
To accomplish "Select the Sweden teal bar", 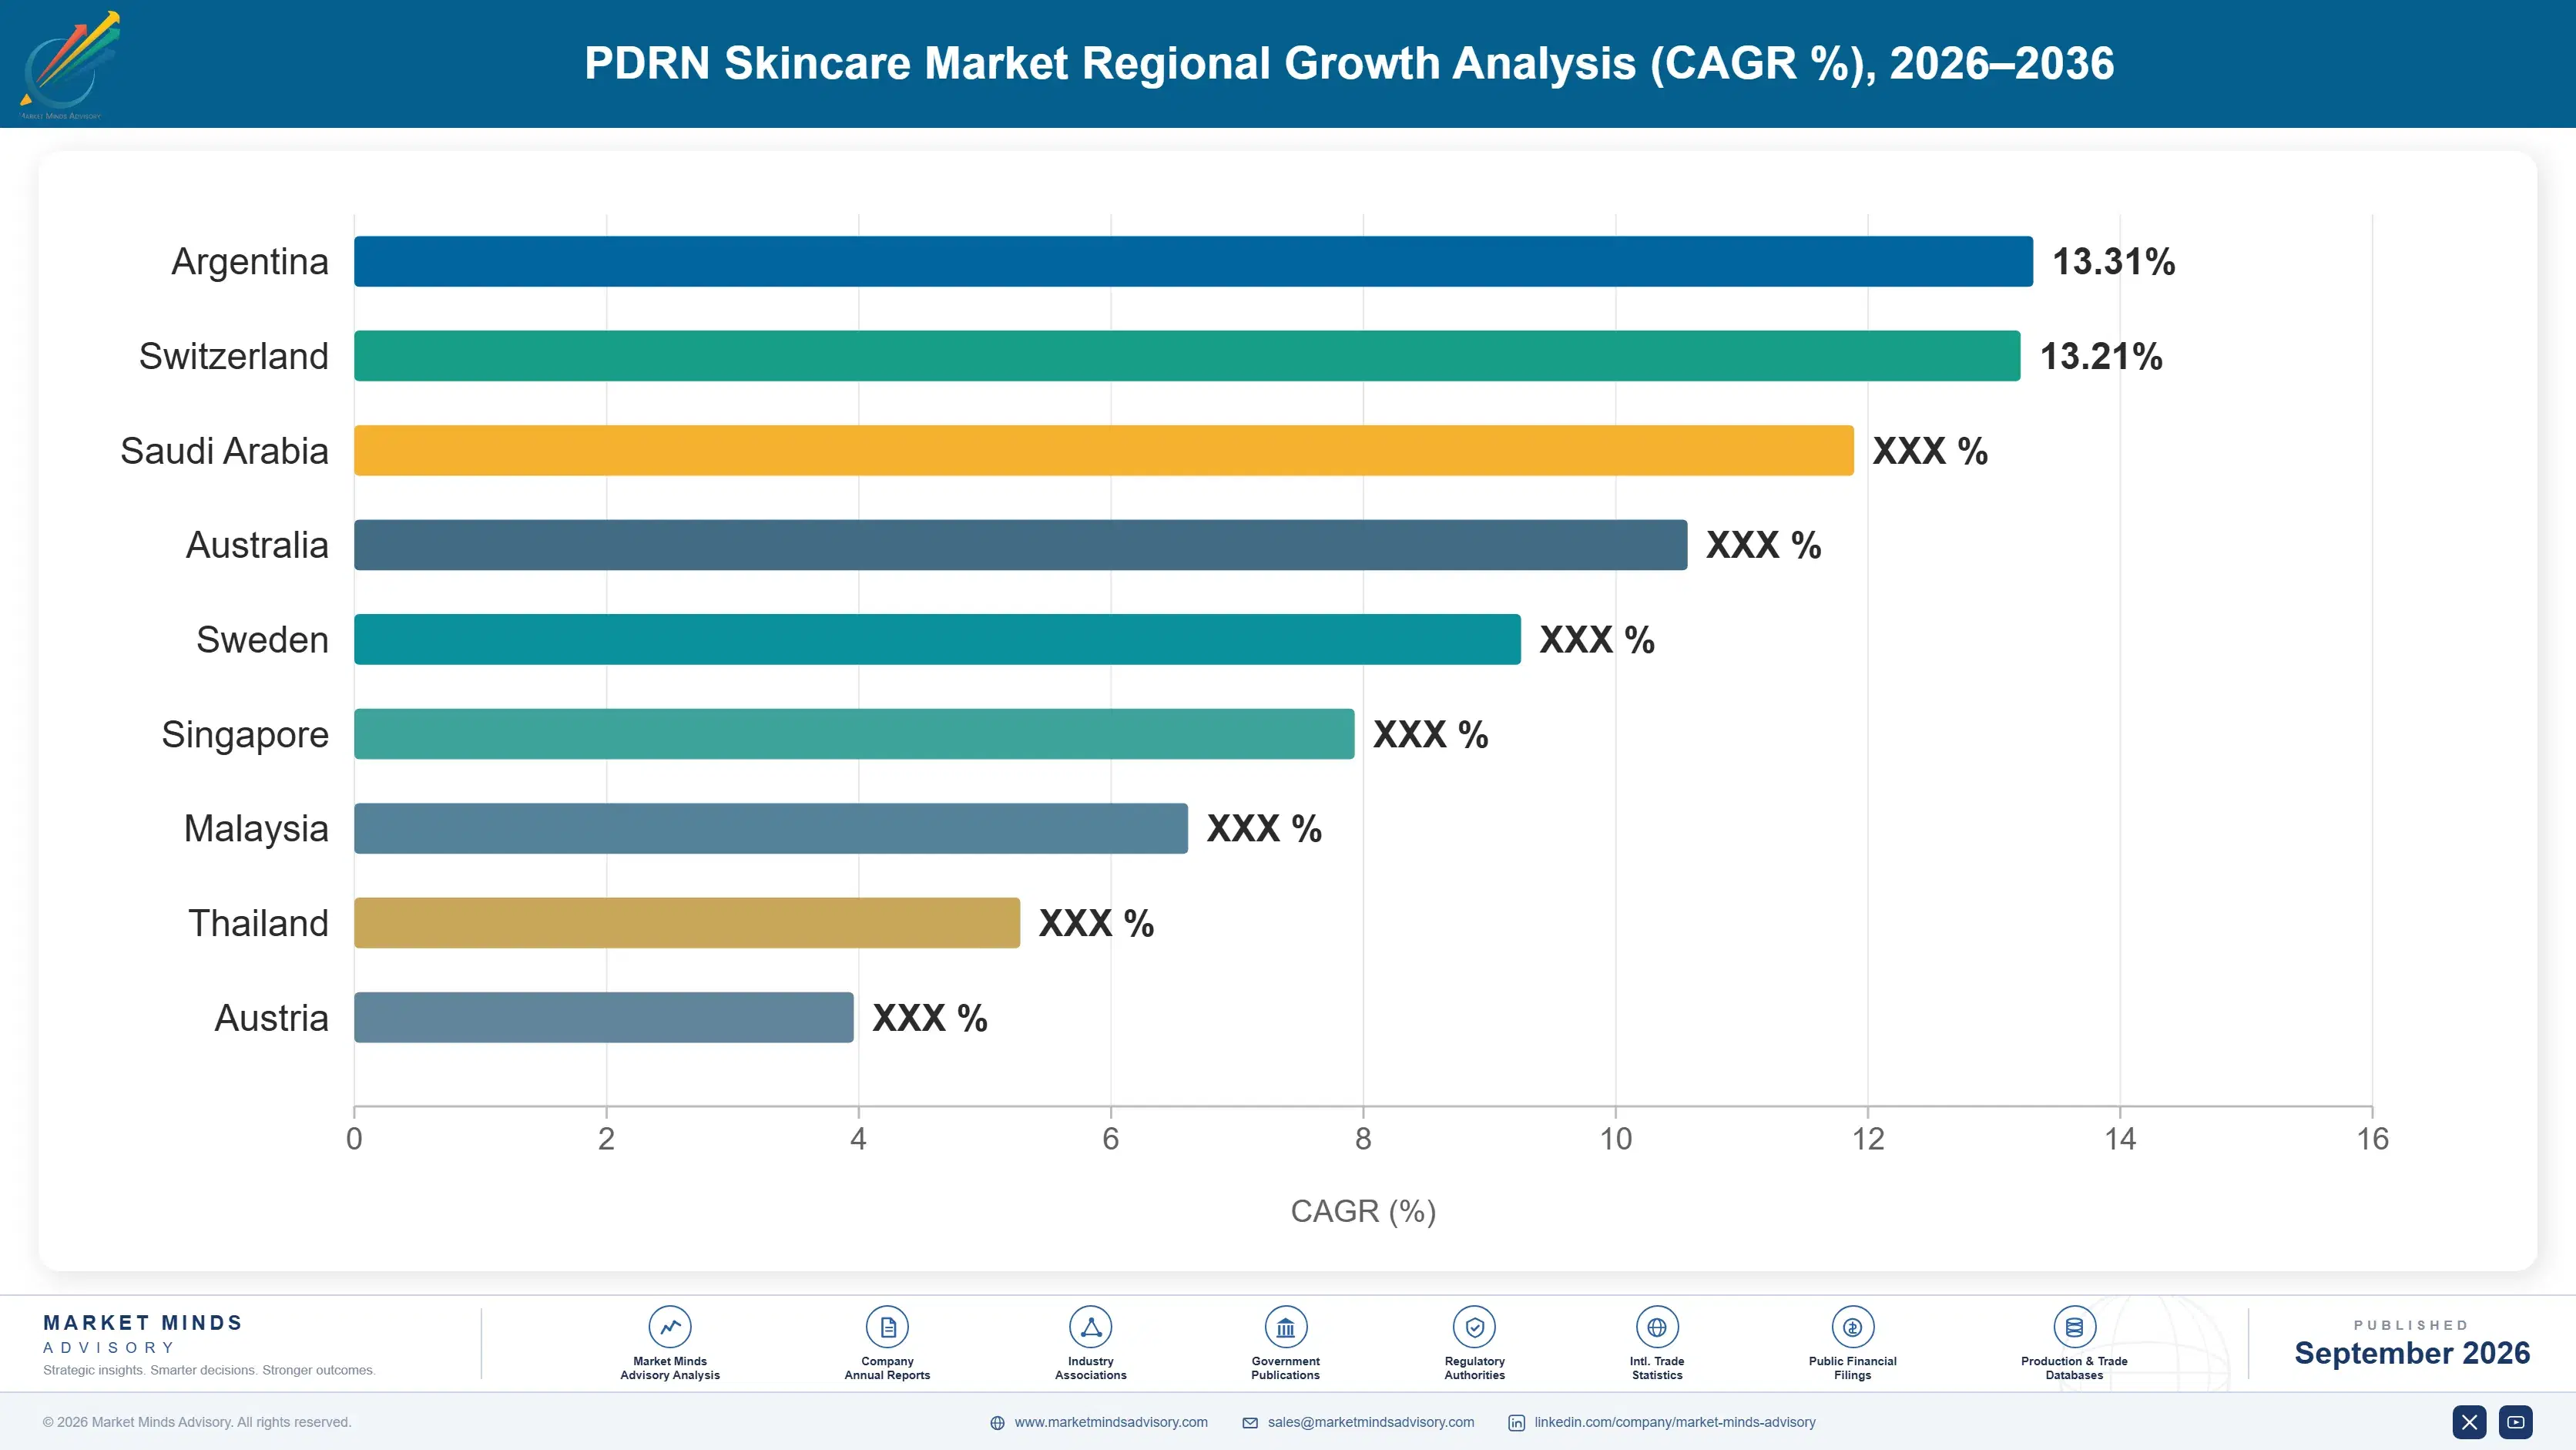I will 937,639.
